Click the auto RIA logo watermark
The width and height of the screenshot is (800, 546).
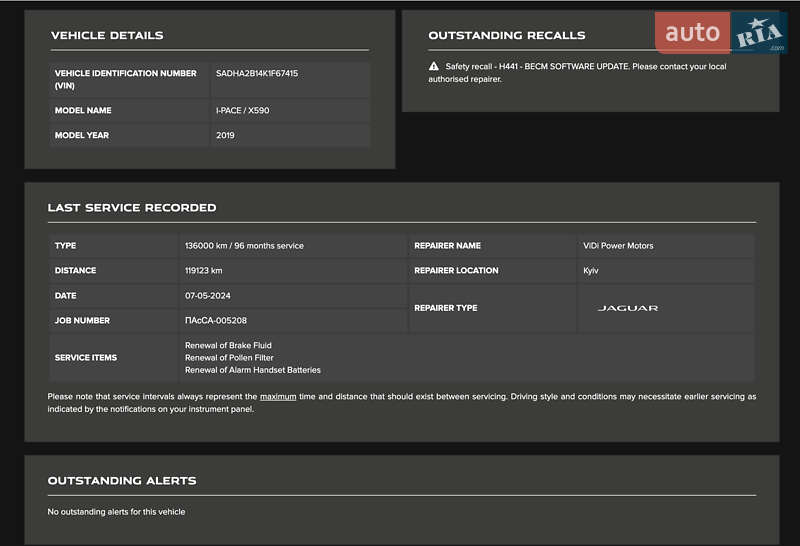pyautogui.click(x=720, y=33)
